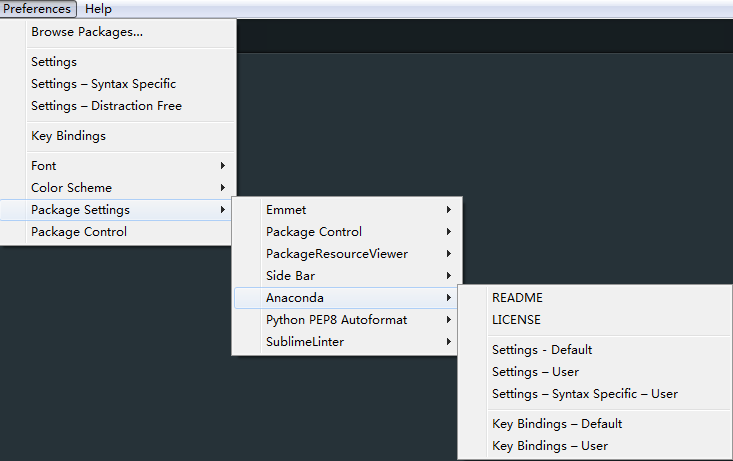
Task: Expand Python PEP8 Autoformat submenu
Action: pyautogui.click(x=345, y=319)
